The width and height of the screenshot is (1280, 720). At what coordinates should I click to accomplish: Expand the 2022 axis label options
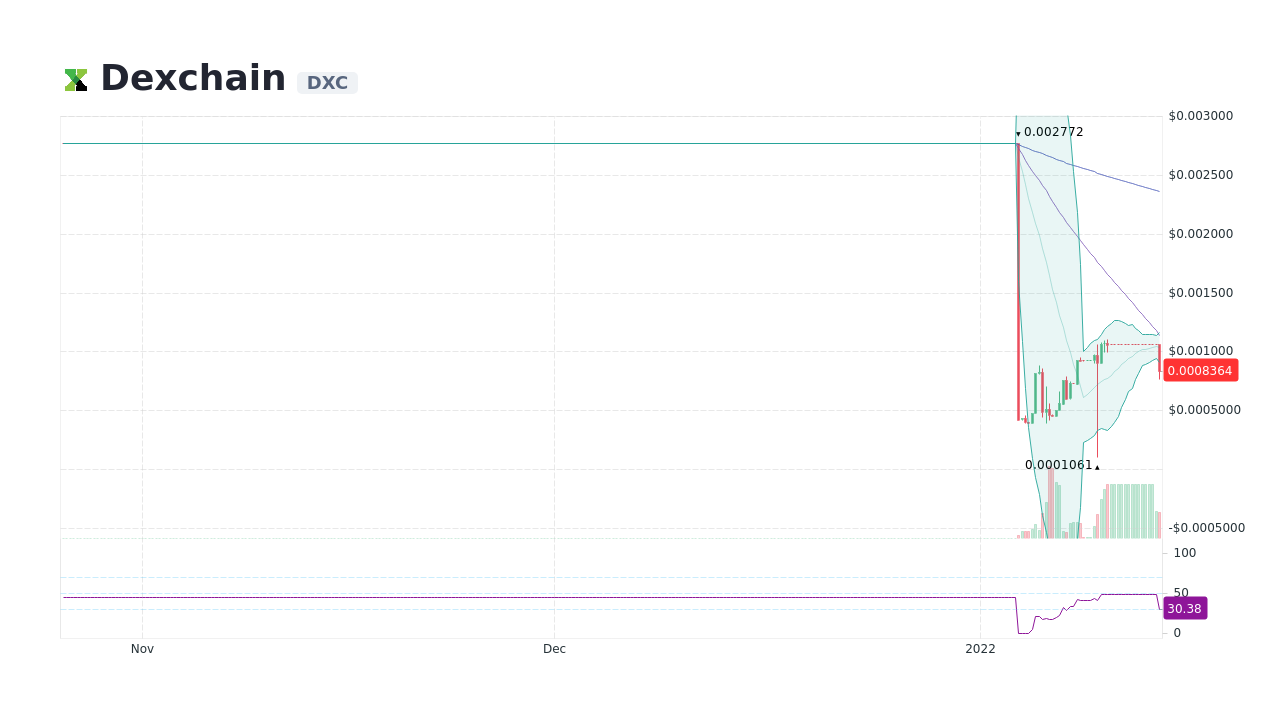981,648
